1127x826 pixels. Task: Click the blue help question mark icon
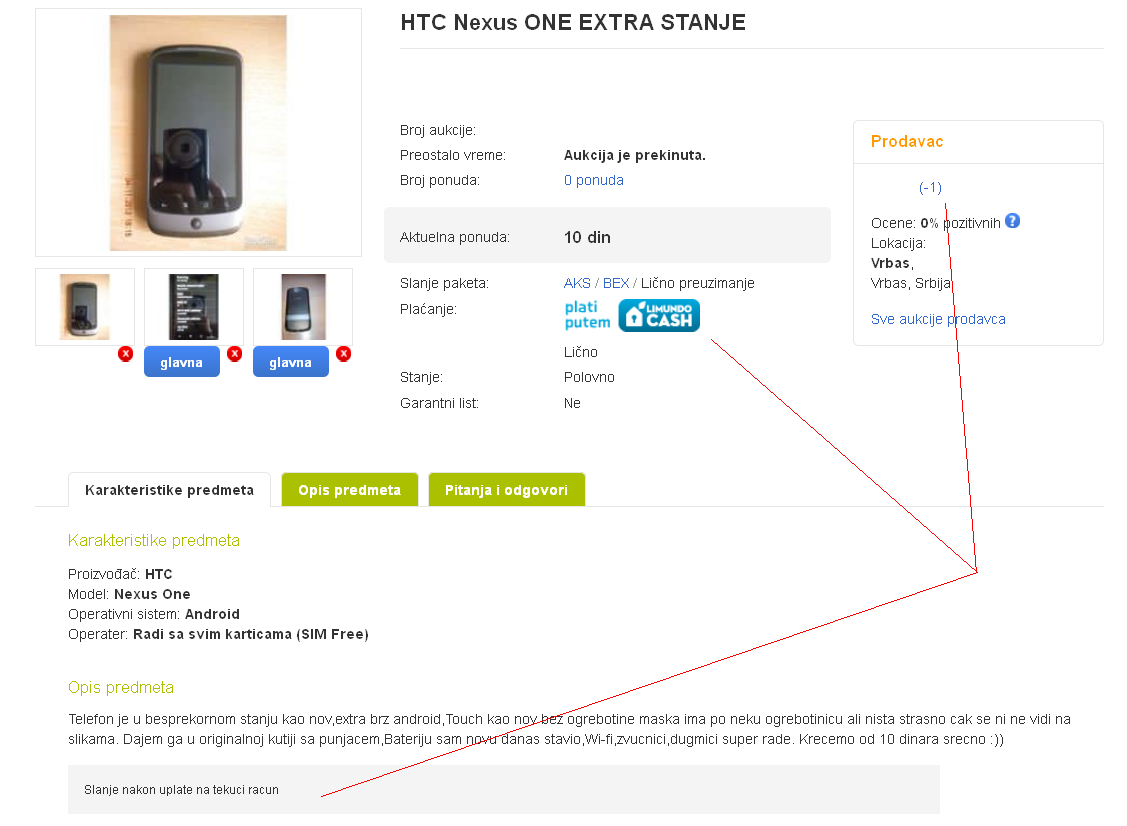point(1013,221)
